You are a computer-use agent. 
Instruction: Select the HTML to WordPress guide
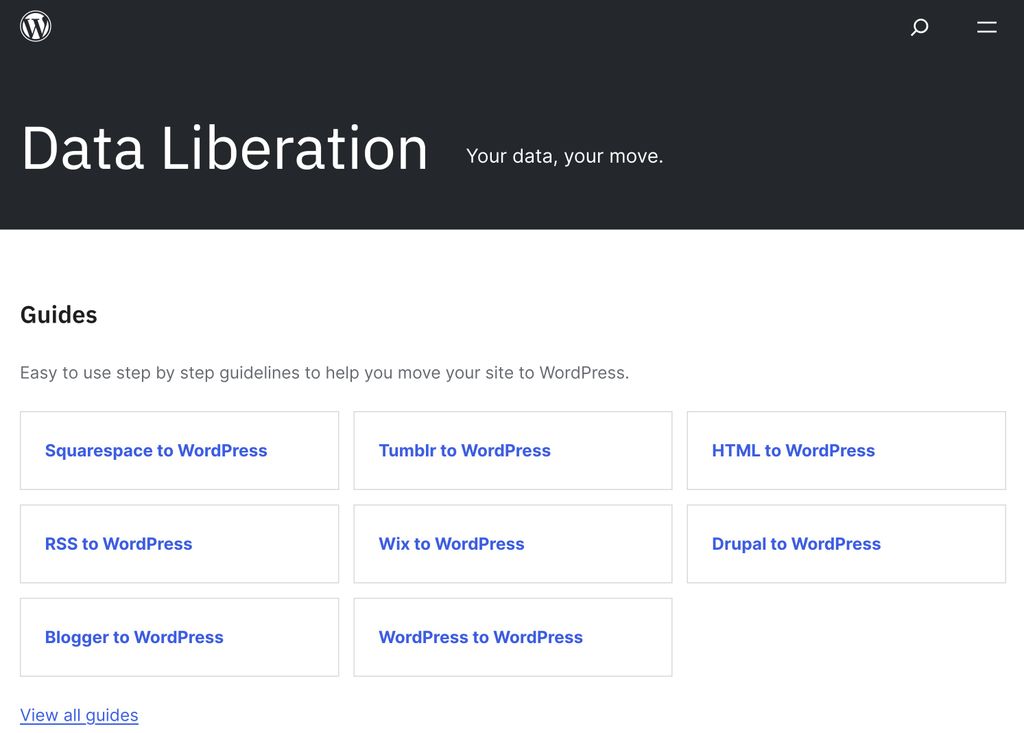tap(793, 451)
